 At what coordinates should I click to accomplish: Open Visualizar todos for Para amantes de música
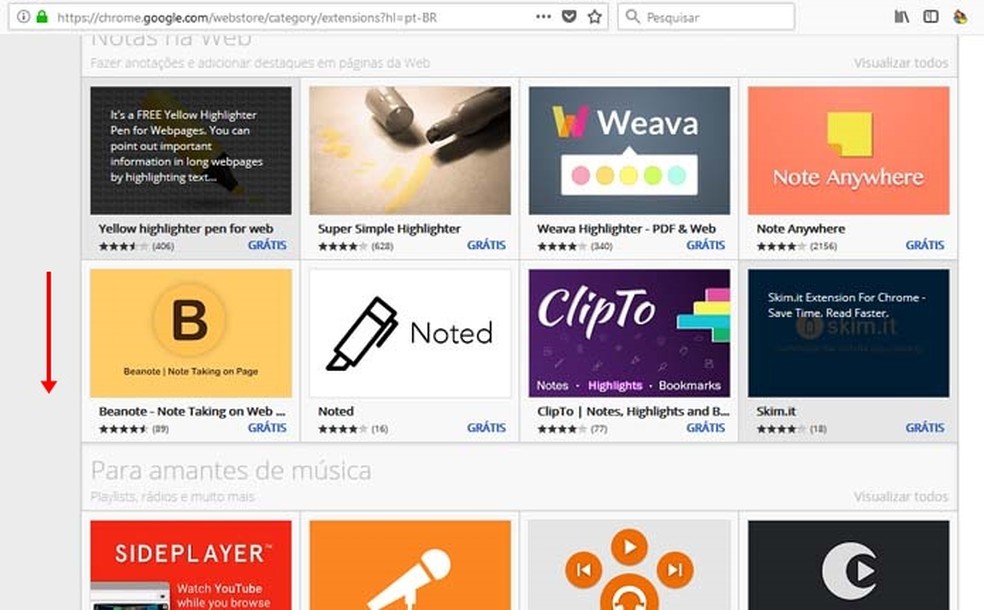point(901,496)
